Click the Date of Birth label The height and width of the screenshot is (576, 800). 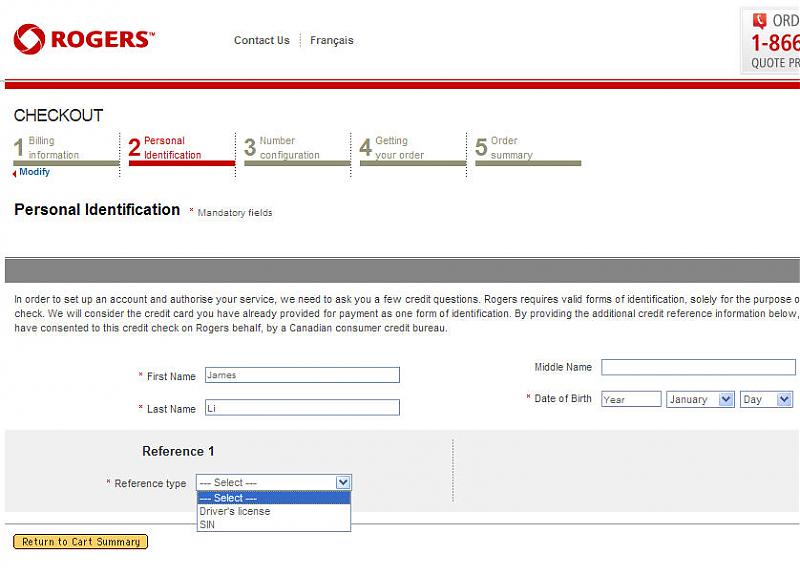(563, 398)
